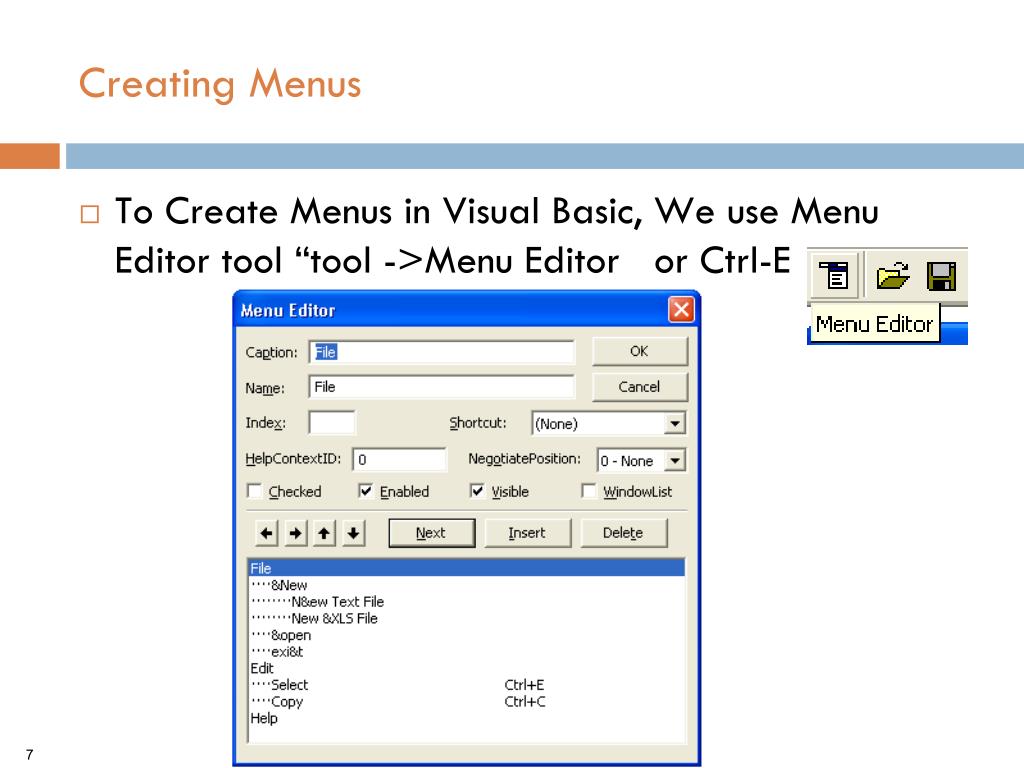The image size is (1024, 768).
Task: Click the HelpContextID input field
Action: click(x=400, y=459)
